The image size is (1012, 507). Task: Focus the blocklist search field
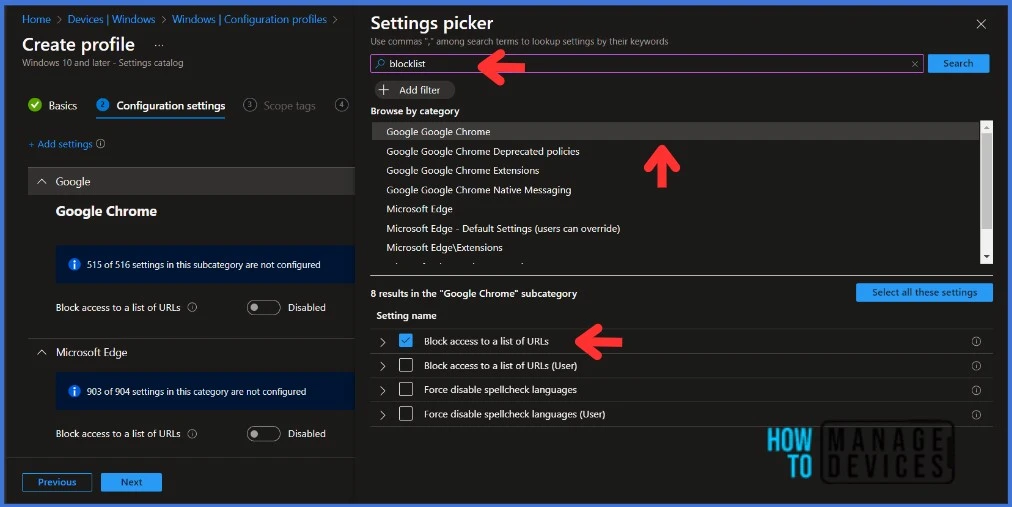(x=647, y=63)
